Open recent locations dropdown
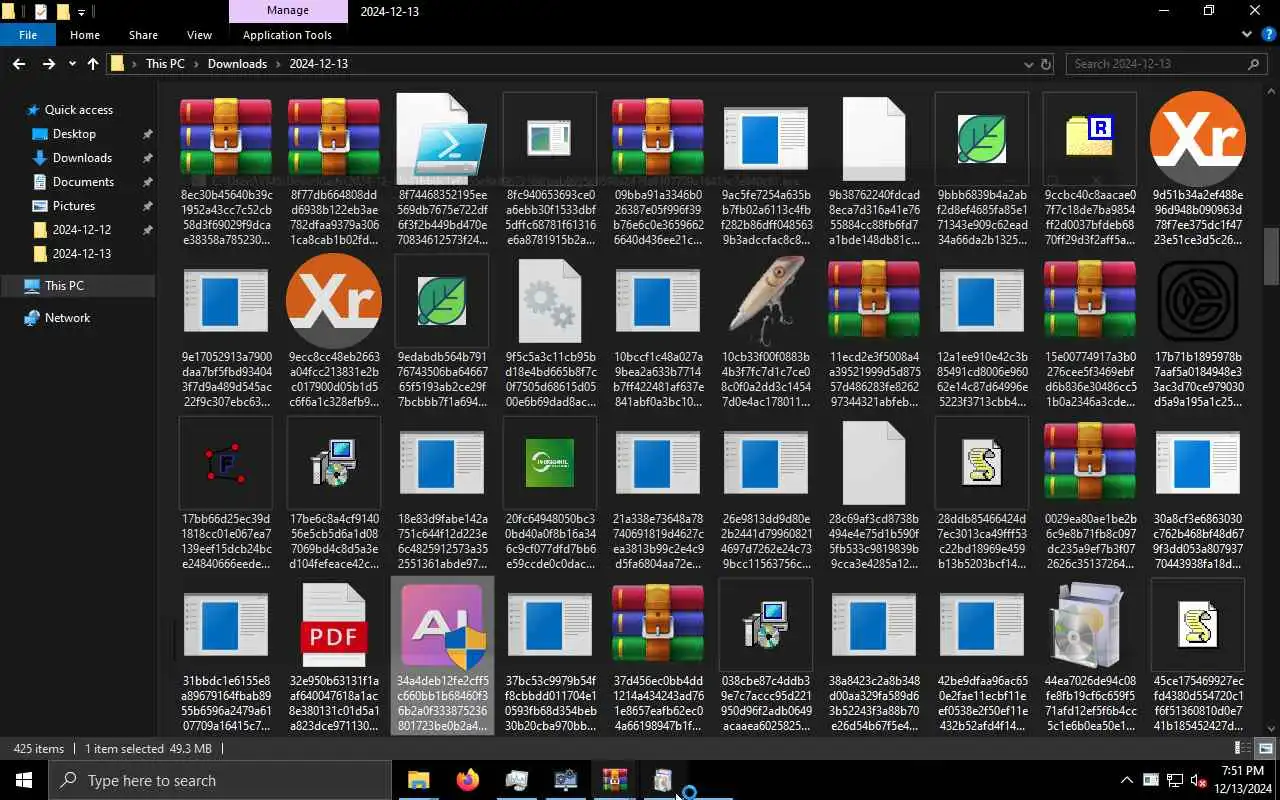Viewport: 1280px width, 800px height. click(x=72, y=64)
